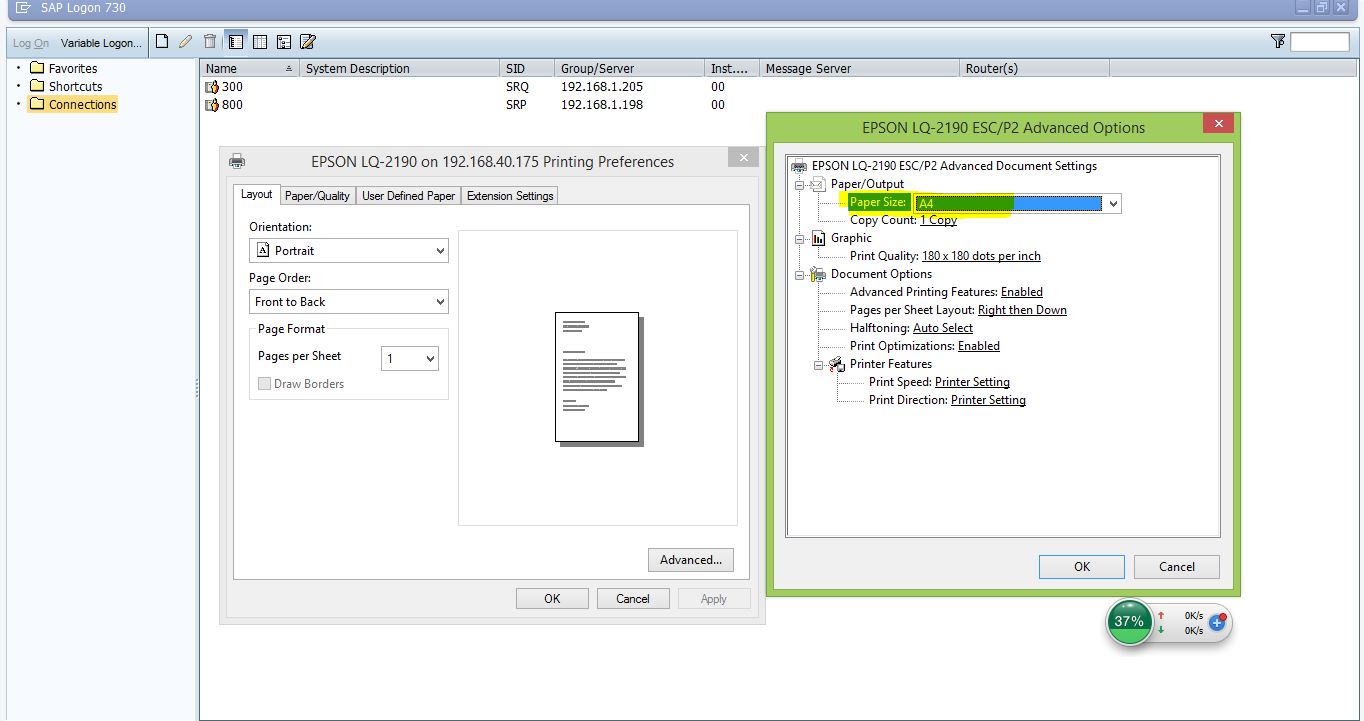The width and height of the screenshot is (1364, 721).
Task: Click the Document Options printer icon
Action: click(x=818, y=274)
